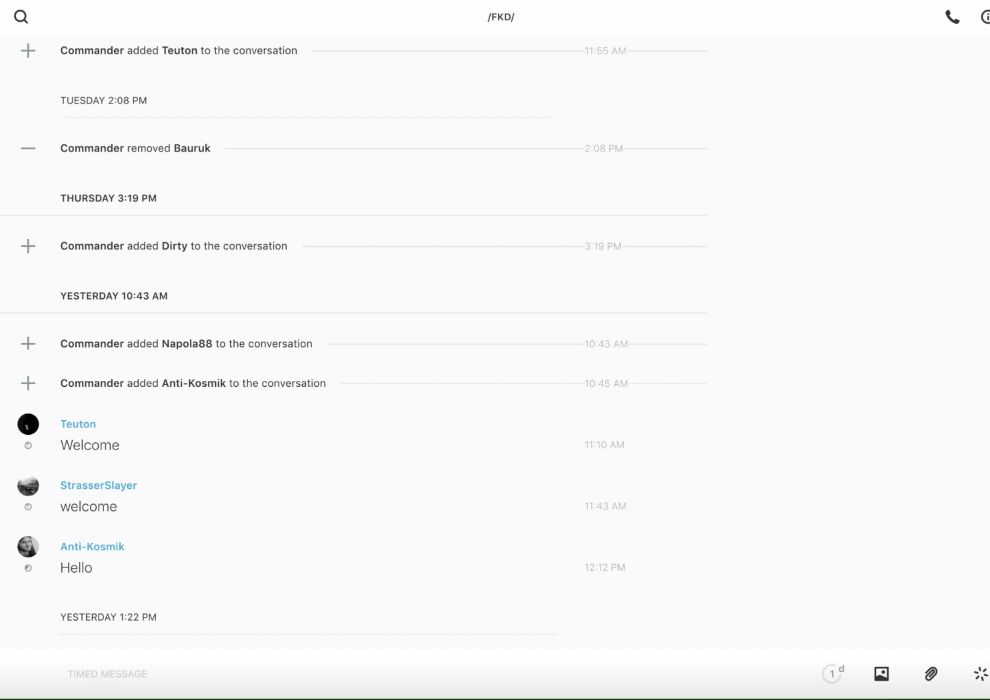The width and height of the screenshot is (990, 700).
Task: Click the StrasserSlayer username link
Action: [x=98, y=485]
